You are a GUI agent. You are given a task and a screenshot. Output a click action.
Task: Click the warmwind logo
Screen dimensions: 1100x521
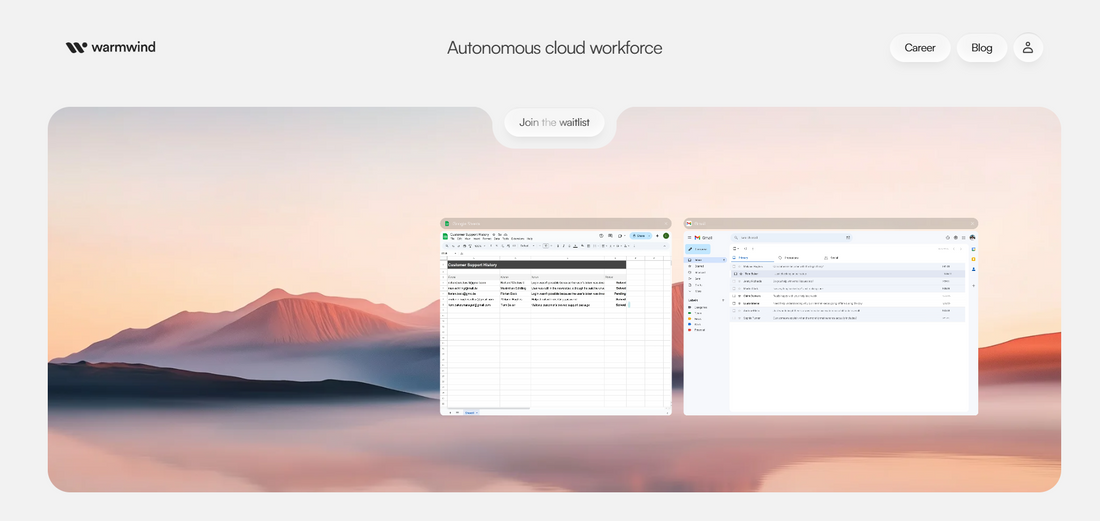click(x=110, y=47)
